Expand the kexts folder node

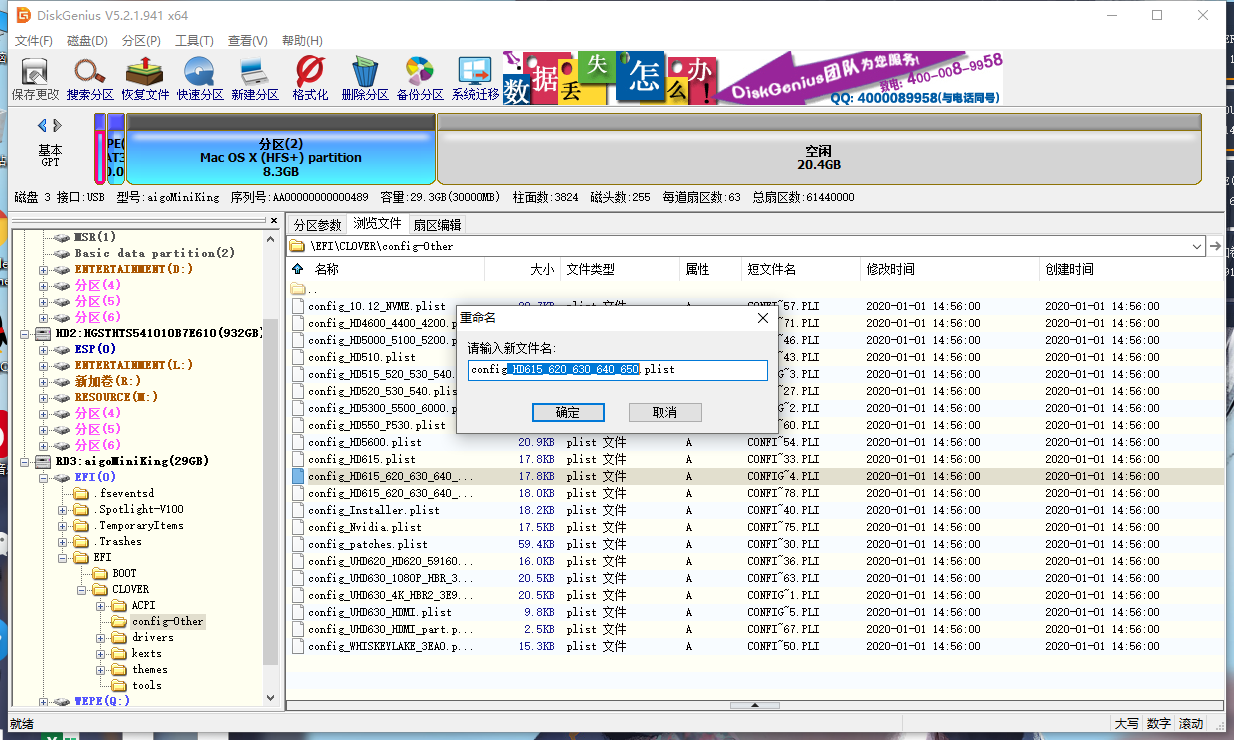[x=100, y=653]
